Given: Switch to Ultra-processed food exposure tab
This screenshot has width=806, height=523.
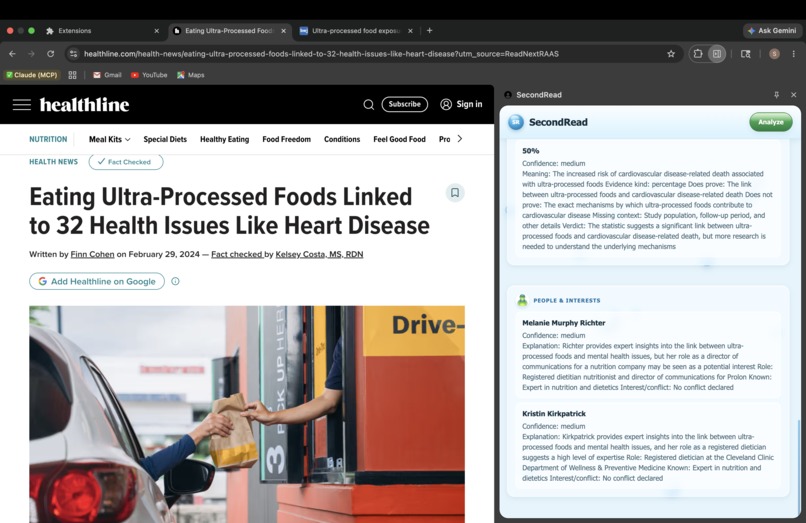Looking at the screenshot, I should pyautogui.click(x=356, y=31).
